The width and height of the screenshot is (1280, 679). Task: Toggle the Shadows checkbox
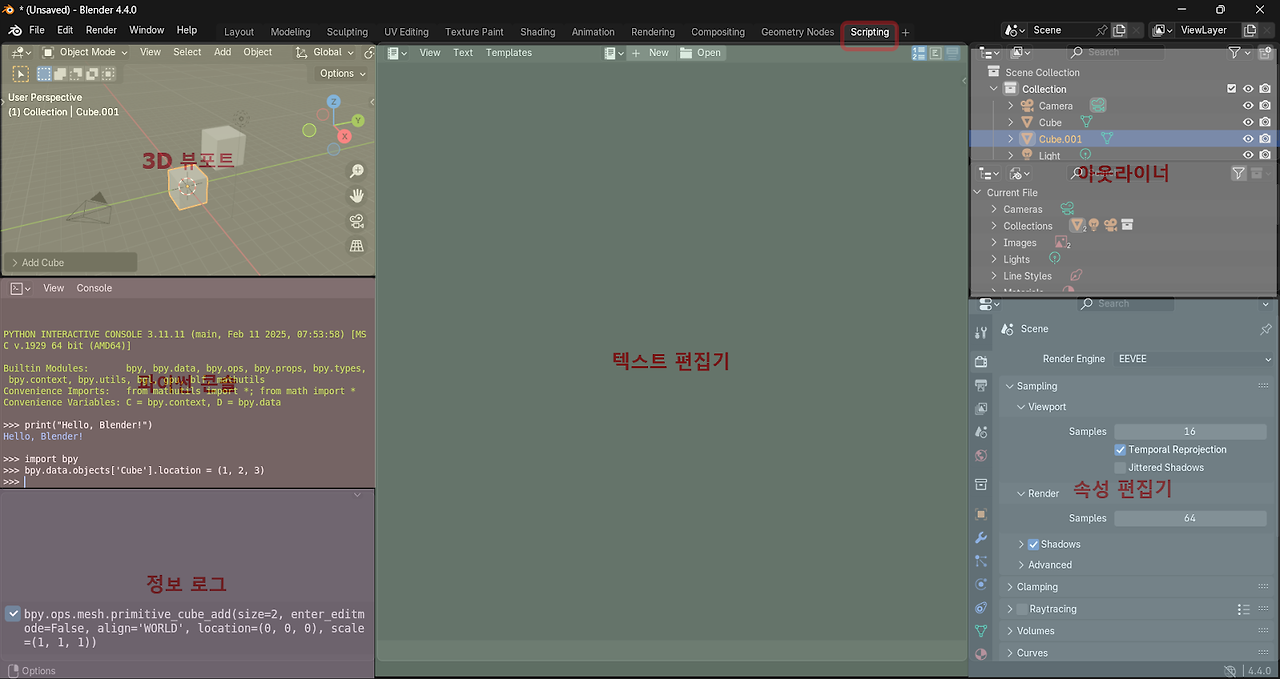pyautogui.click(x=1034, y=544)
